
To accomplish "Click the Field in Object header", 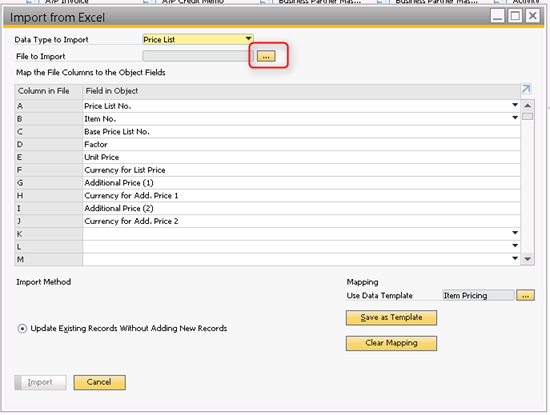I will click(x=301, y=92).
